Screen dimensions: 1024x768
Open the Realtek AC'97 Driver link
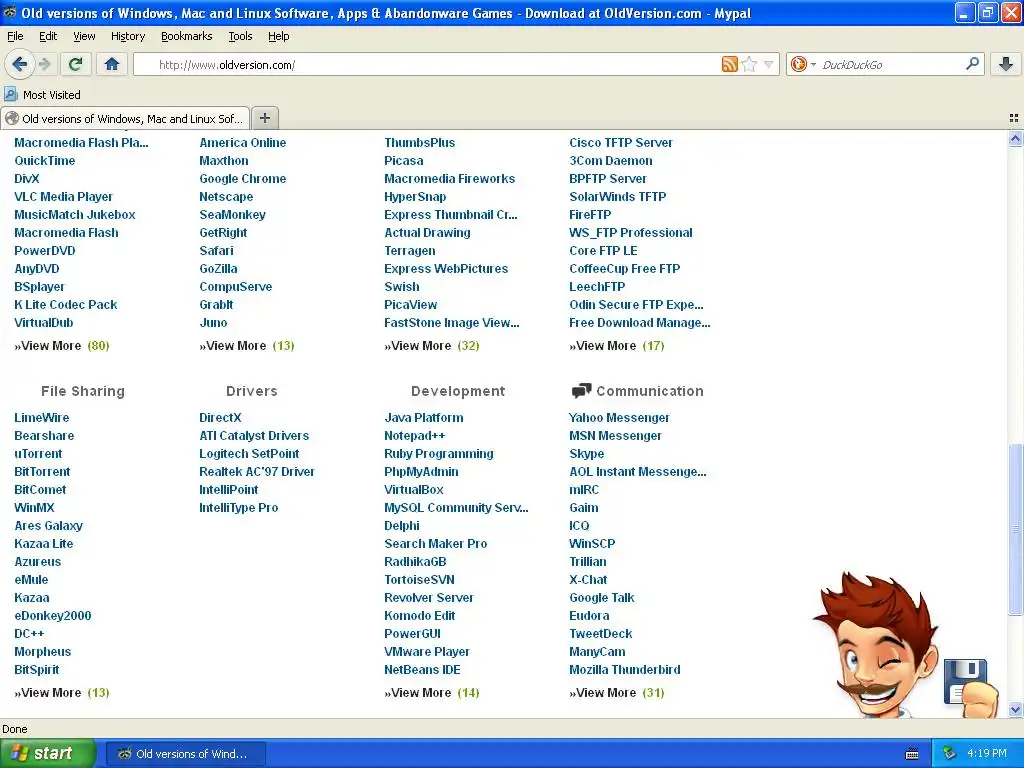[257, 472]
